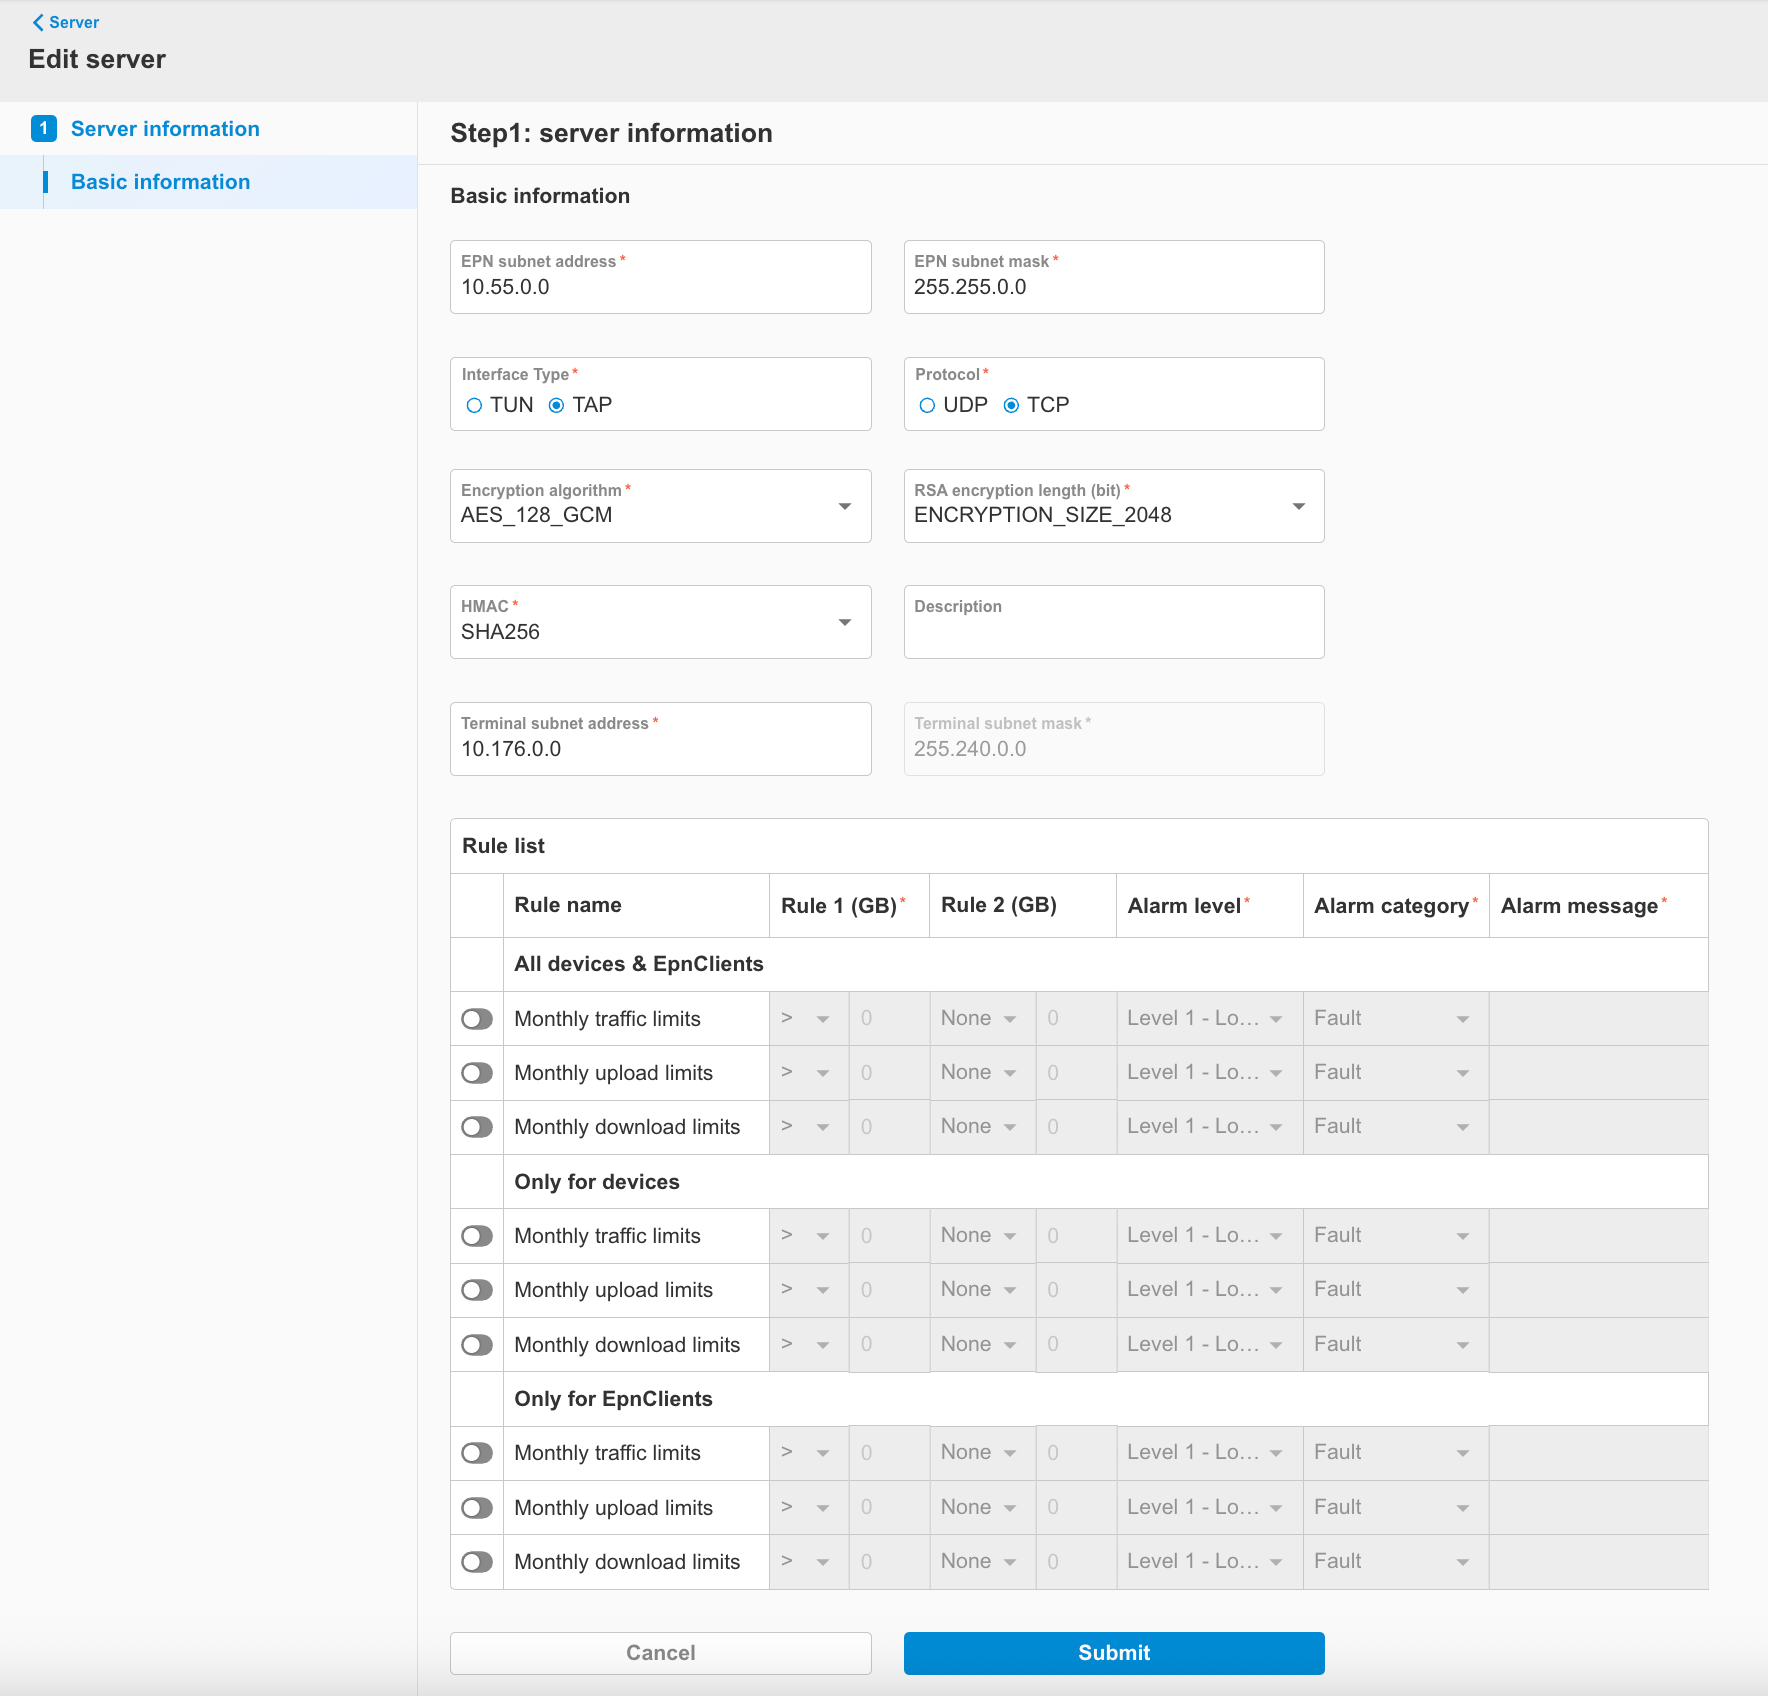Click into the Description field
The height and width of the screenshot is (1696, 1768).
tap(1113, 622)
